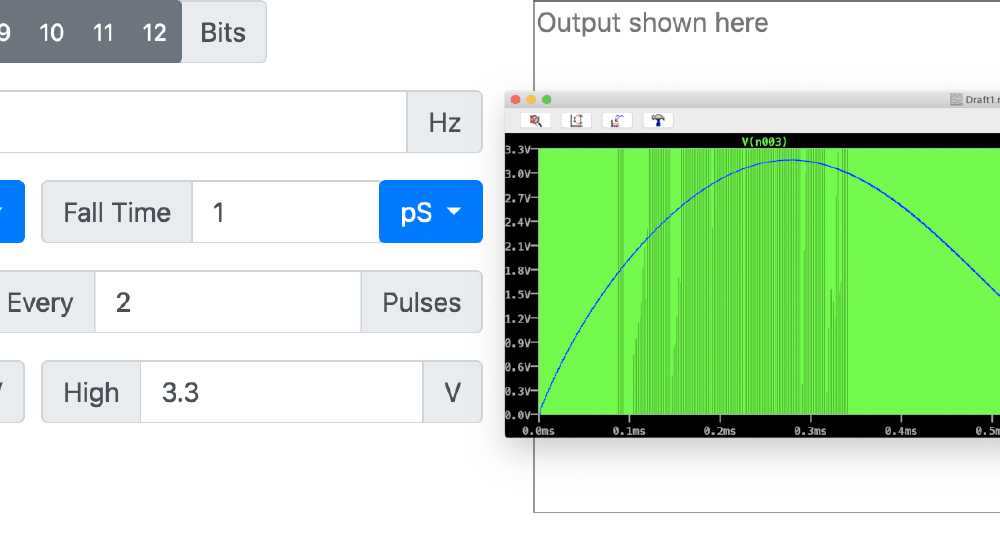
Task: Click the pick visible traces toolbar icon
Action: [x=618, y=120]
